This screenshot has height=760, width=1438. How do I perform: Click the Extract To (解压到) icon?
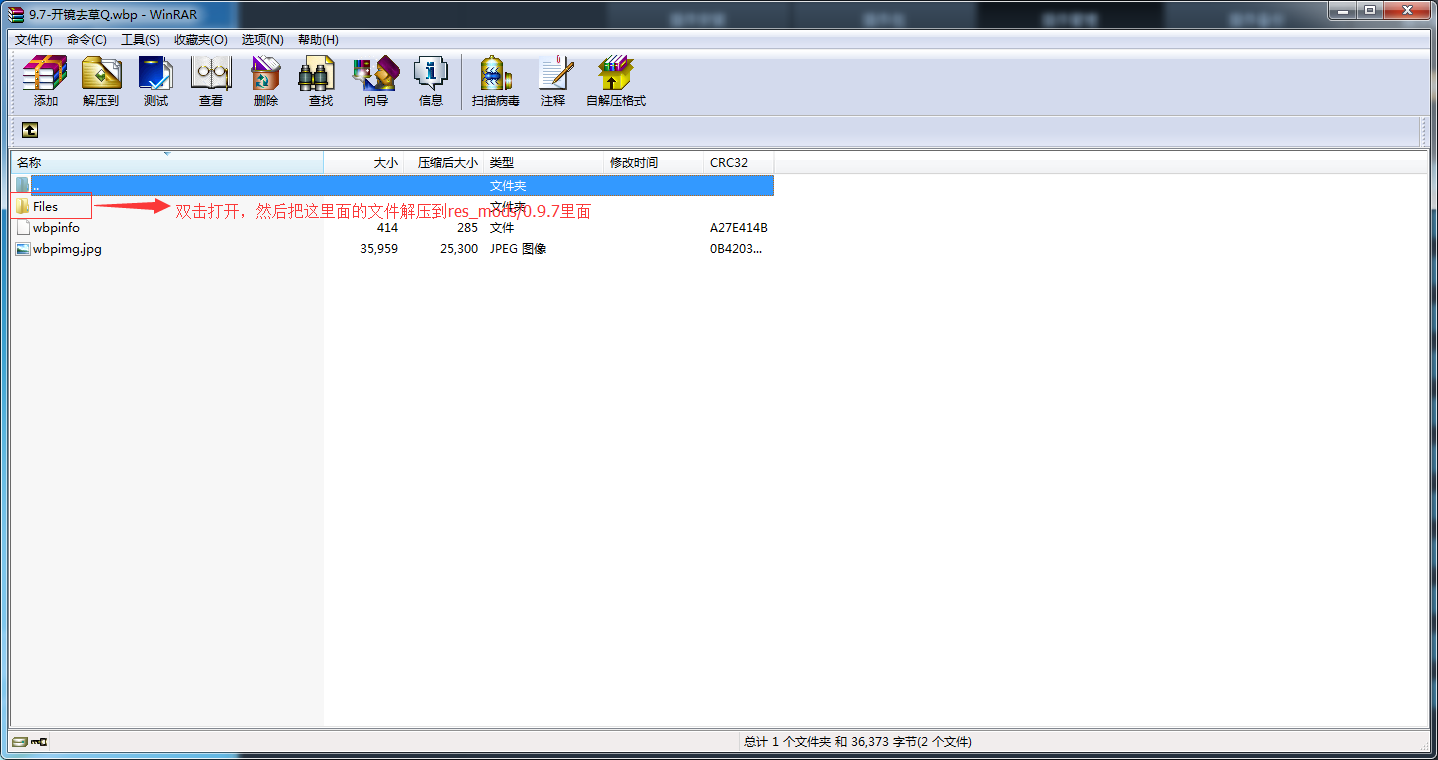[101, 81]
